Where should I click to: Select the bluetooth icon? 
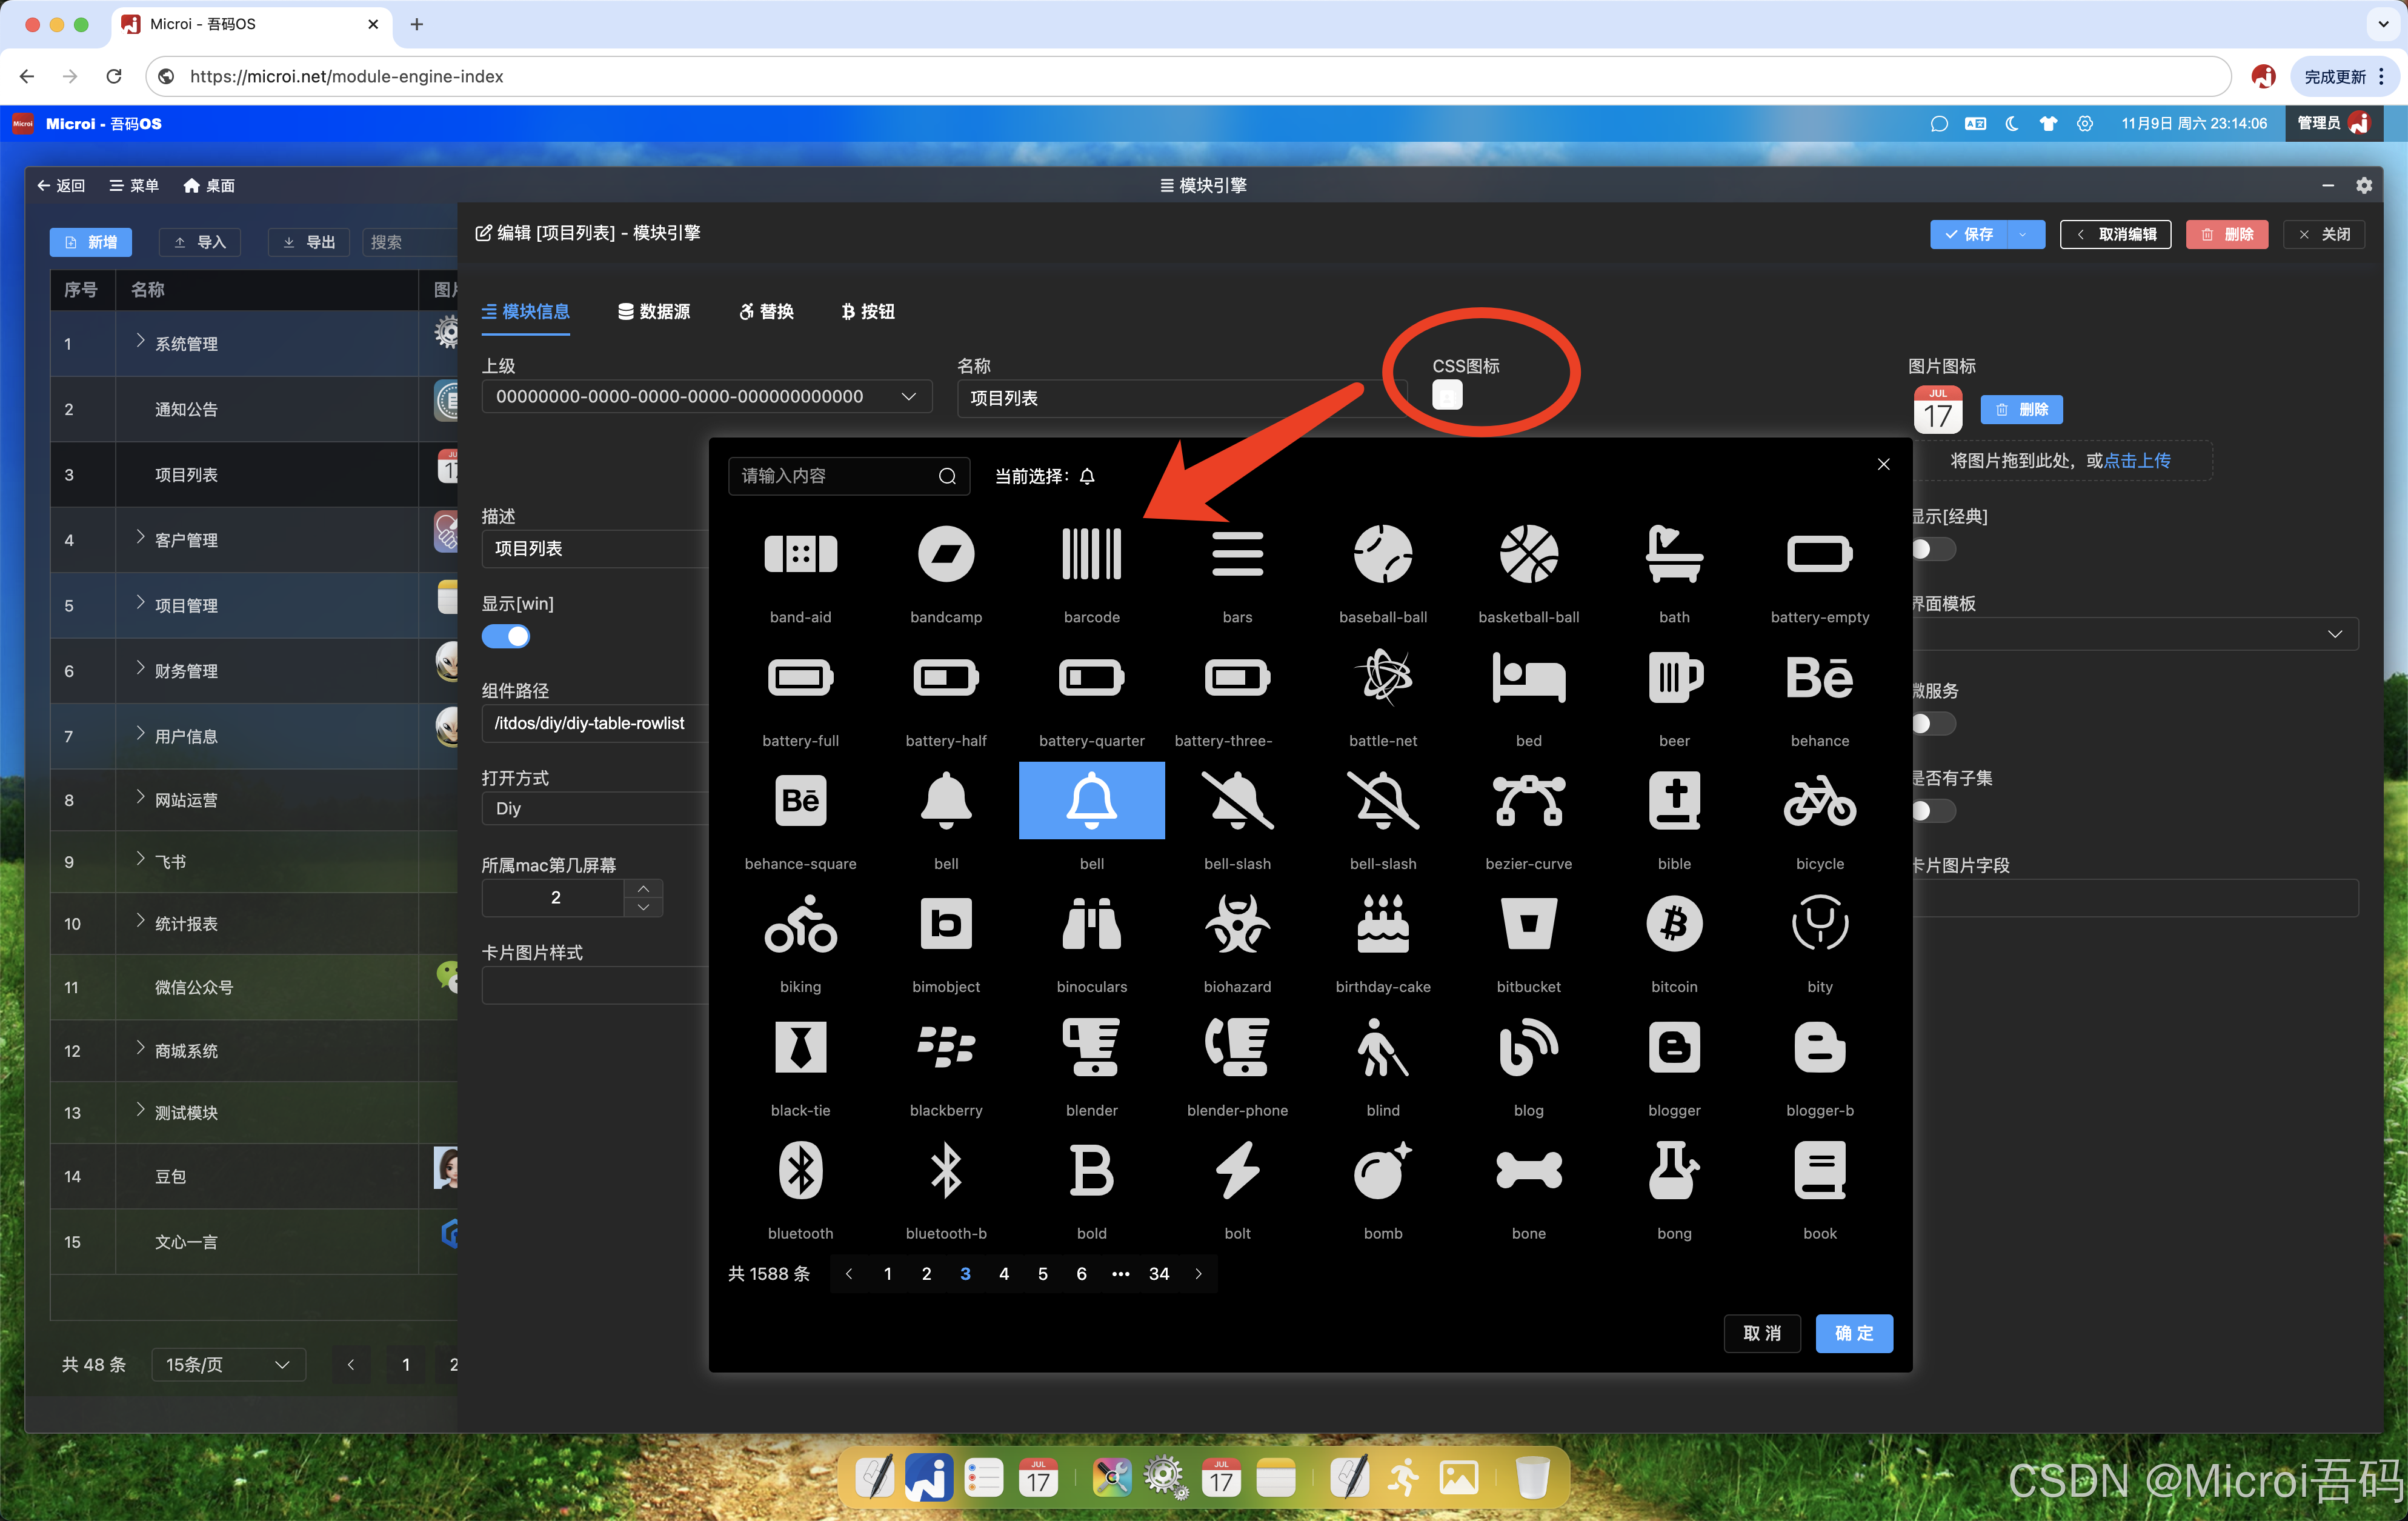[800, 1171]
